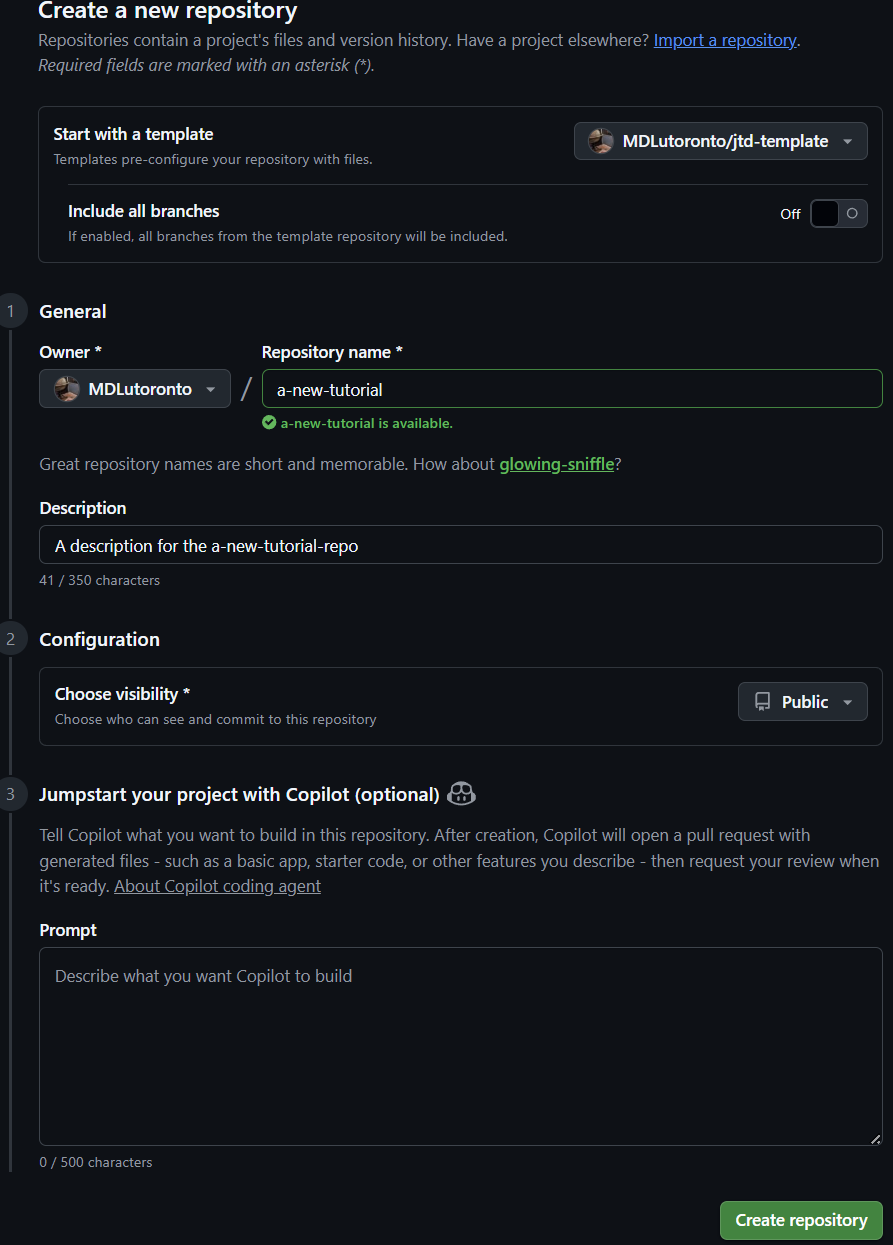This screenshot has width=893, height=1245.
Task: Open the Owner dropdown
Action: pyautogui.click(x=134, y=388)
